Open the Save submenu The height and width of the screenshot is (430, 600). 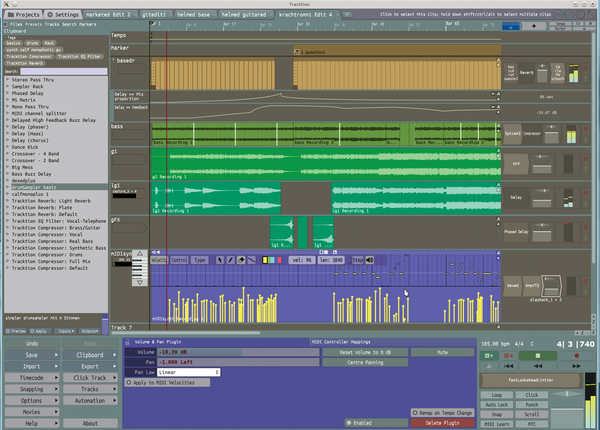[x=32, y=355]
